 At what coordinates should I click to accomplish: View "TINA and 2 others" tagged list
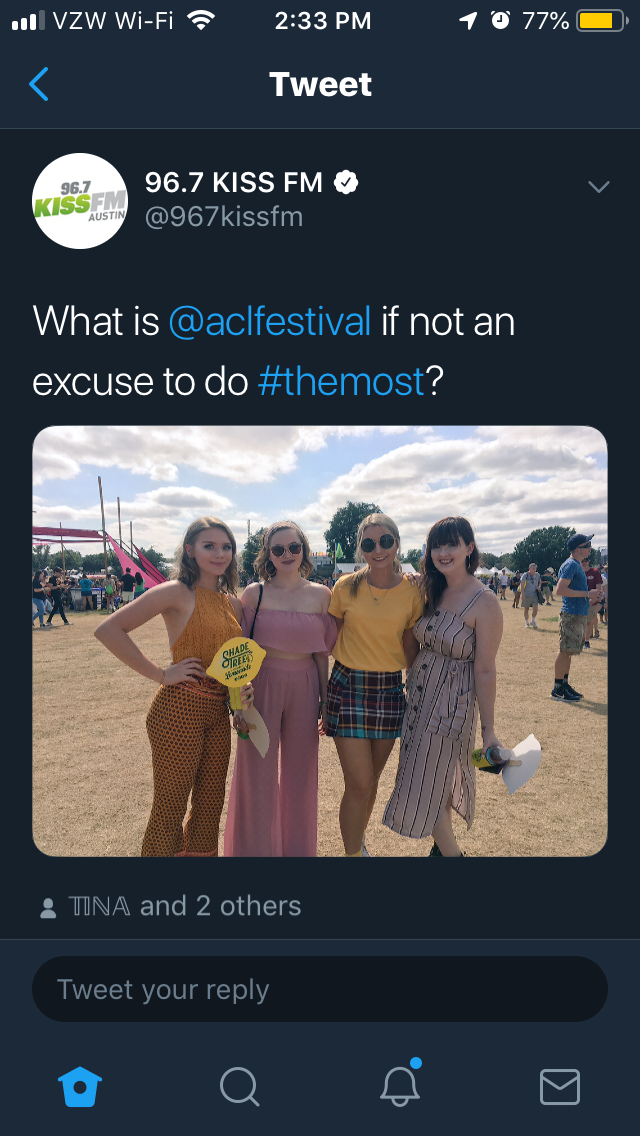click(x=184, y=906)
